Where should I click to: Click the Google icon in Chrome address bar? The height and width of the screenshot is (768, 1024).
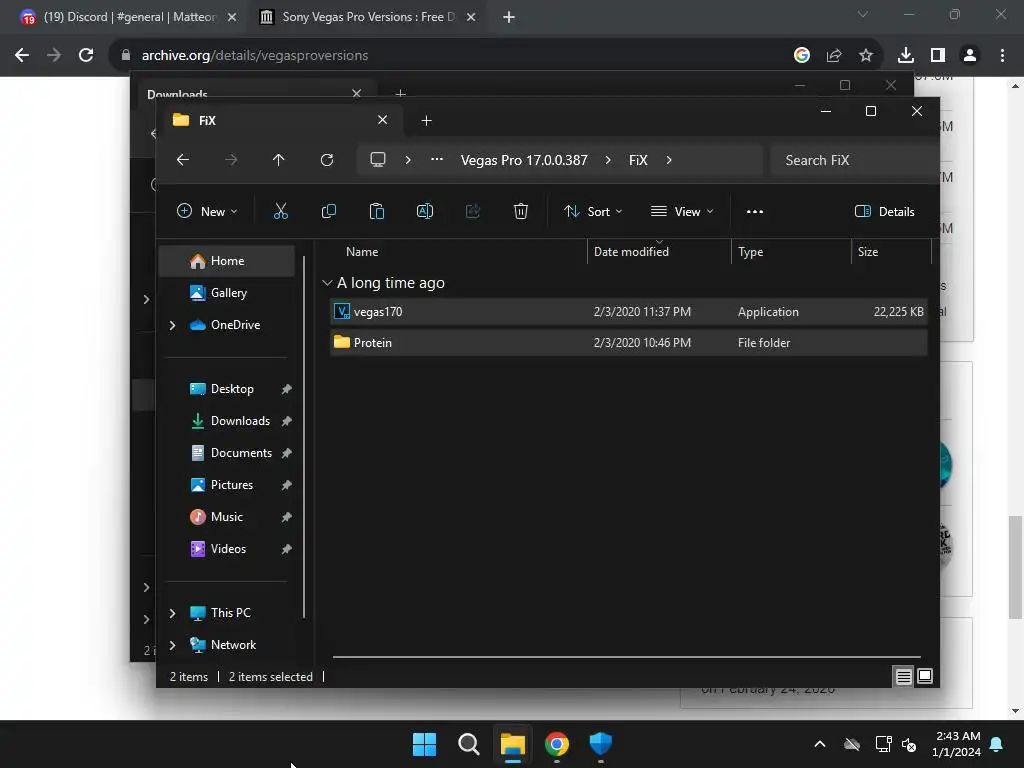click(x=802, y=56)
